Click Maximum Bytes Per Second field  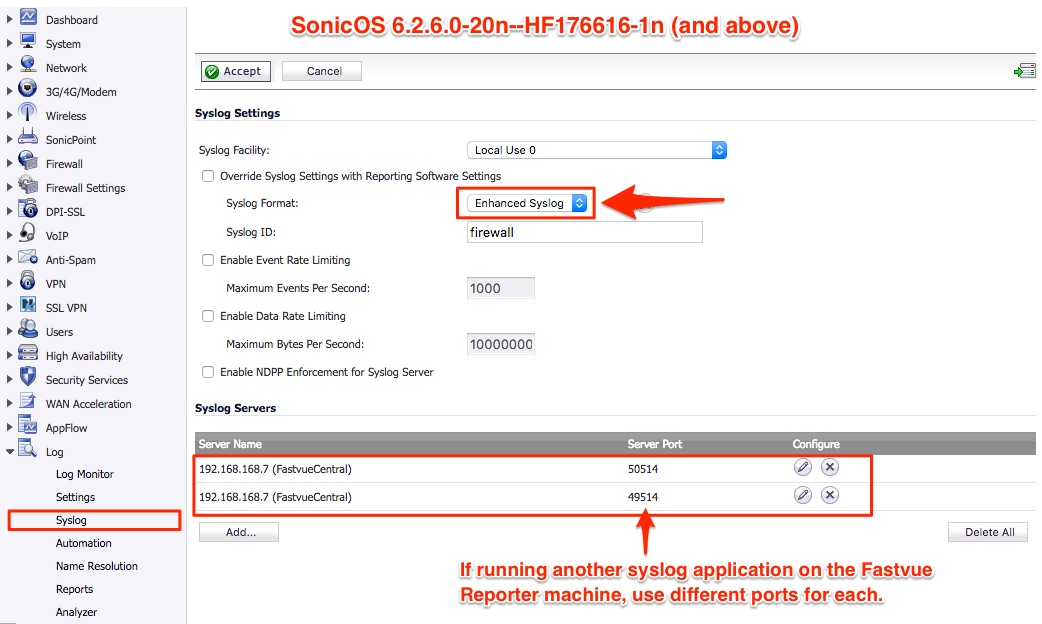(x=500, y=344)
